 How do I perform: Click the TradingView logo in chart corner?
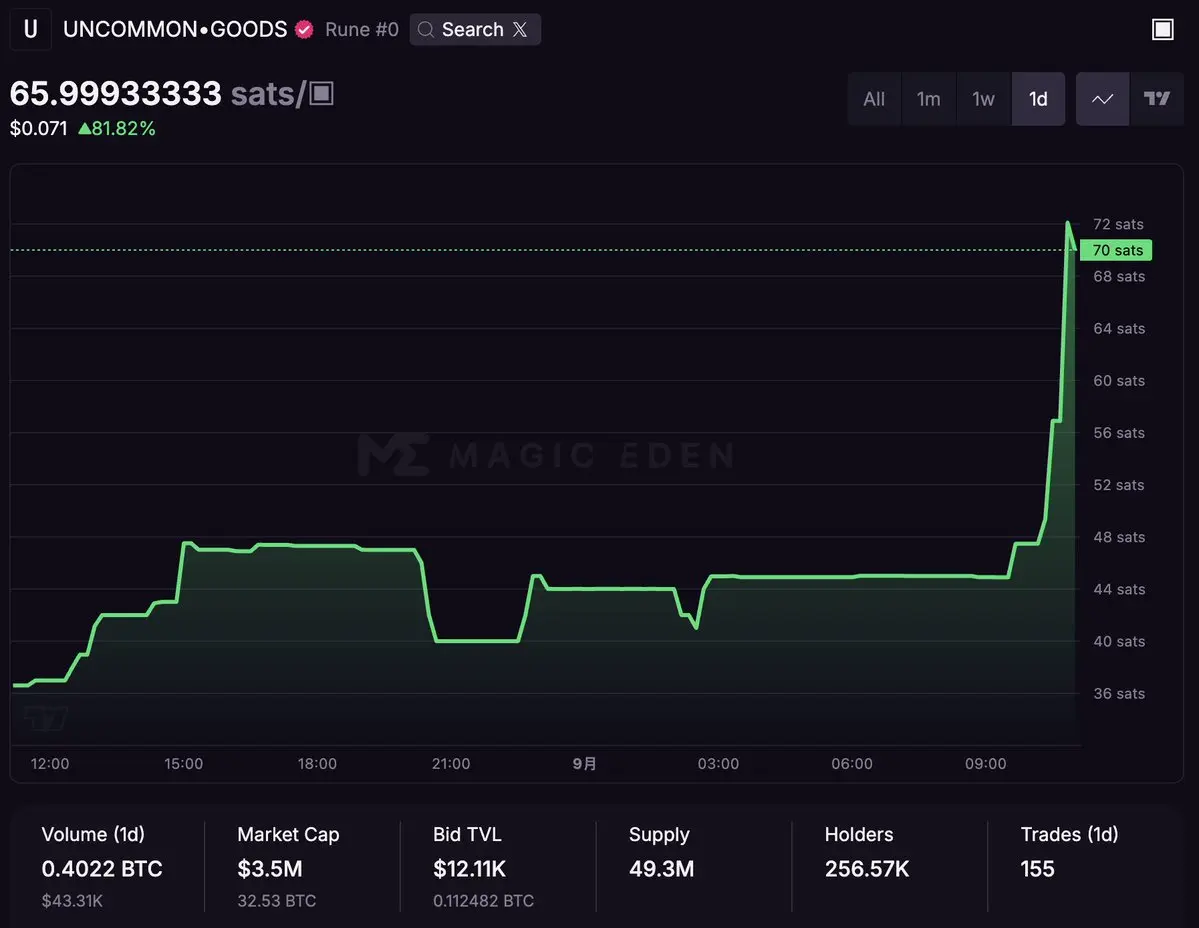[46, 719]
